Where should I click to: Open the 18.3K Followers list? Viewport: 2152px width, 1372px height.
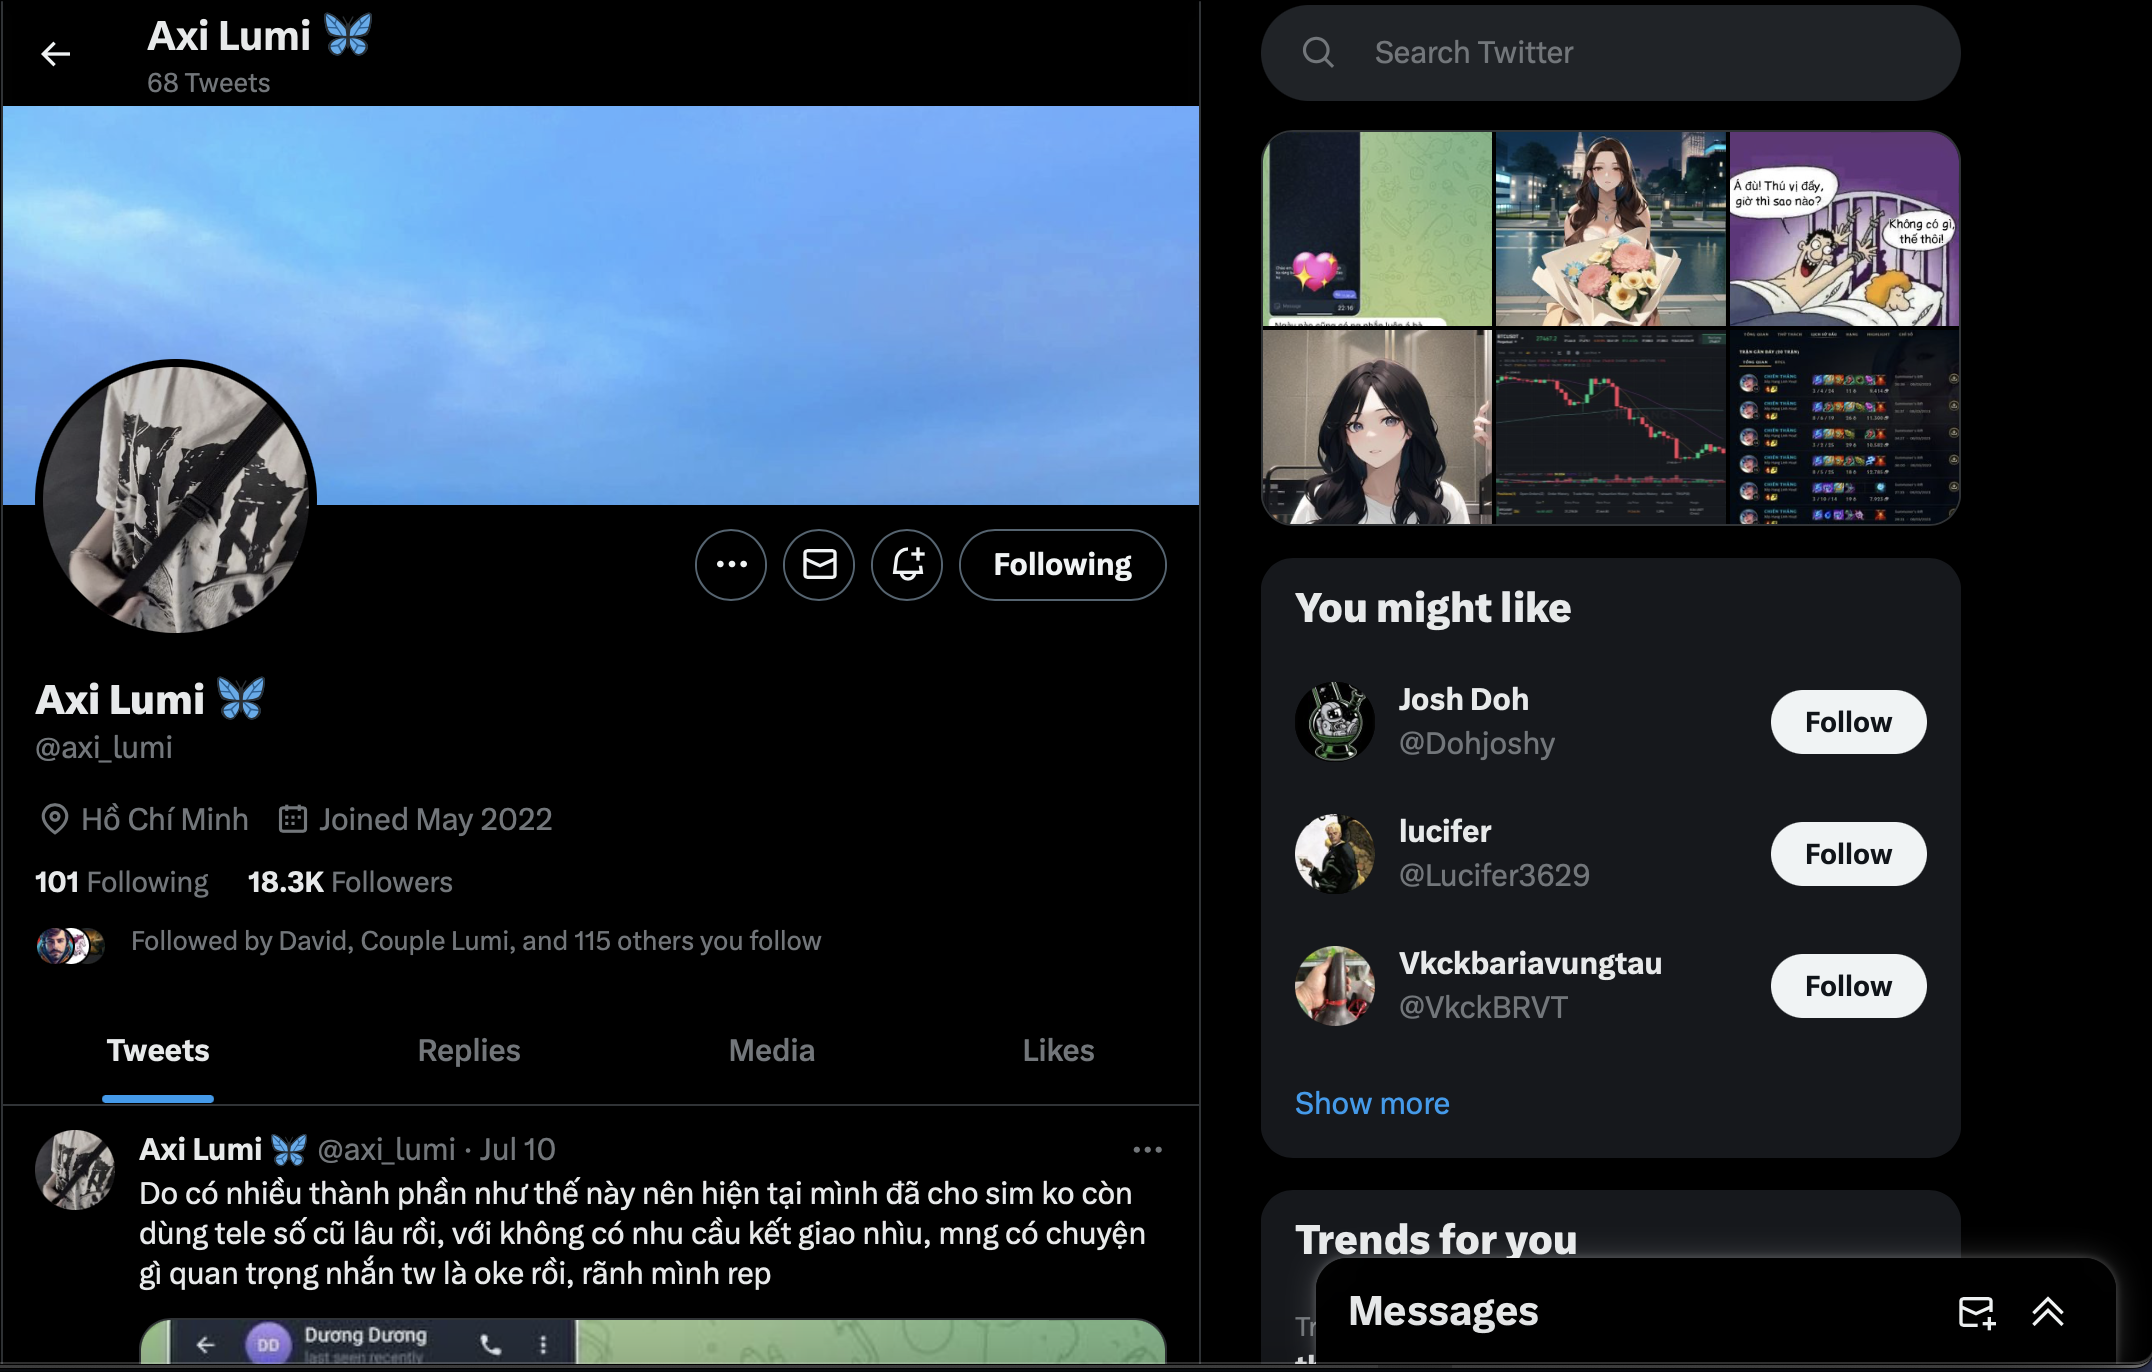point(350,882)
